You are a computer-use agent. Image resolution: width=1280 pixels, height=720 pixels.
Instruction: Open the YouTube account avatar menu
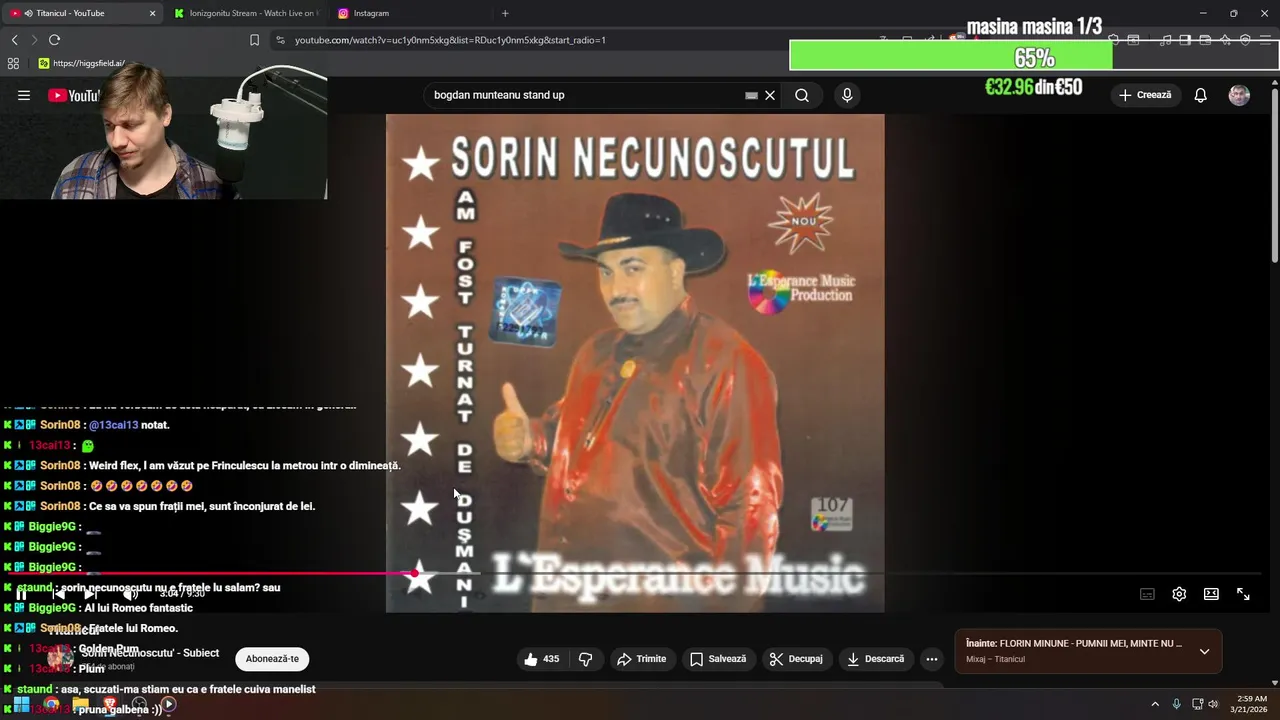point(1239,95)
